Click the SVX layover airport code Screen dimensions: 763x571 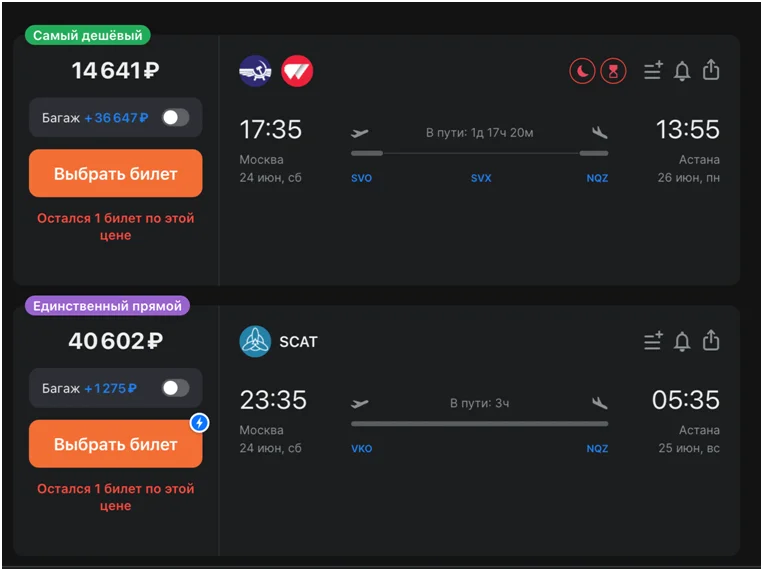481,179
